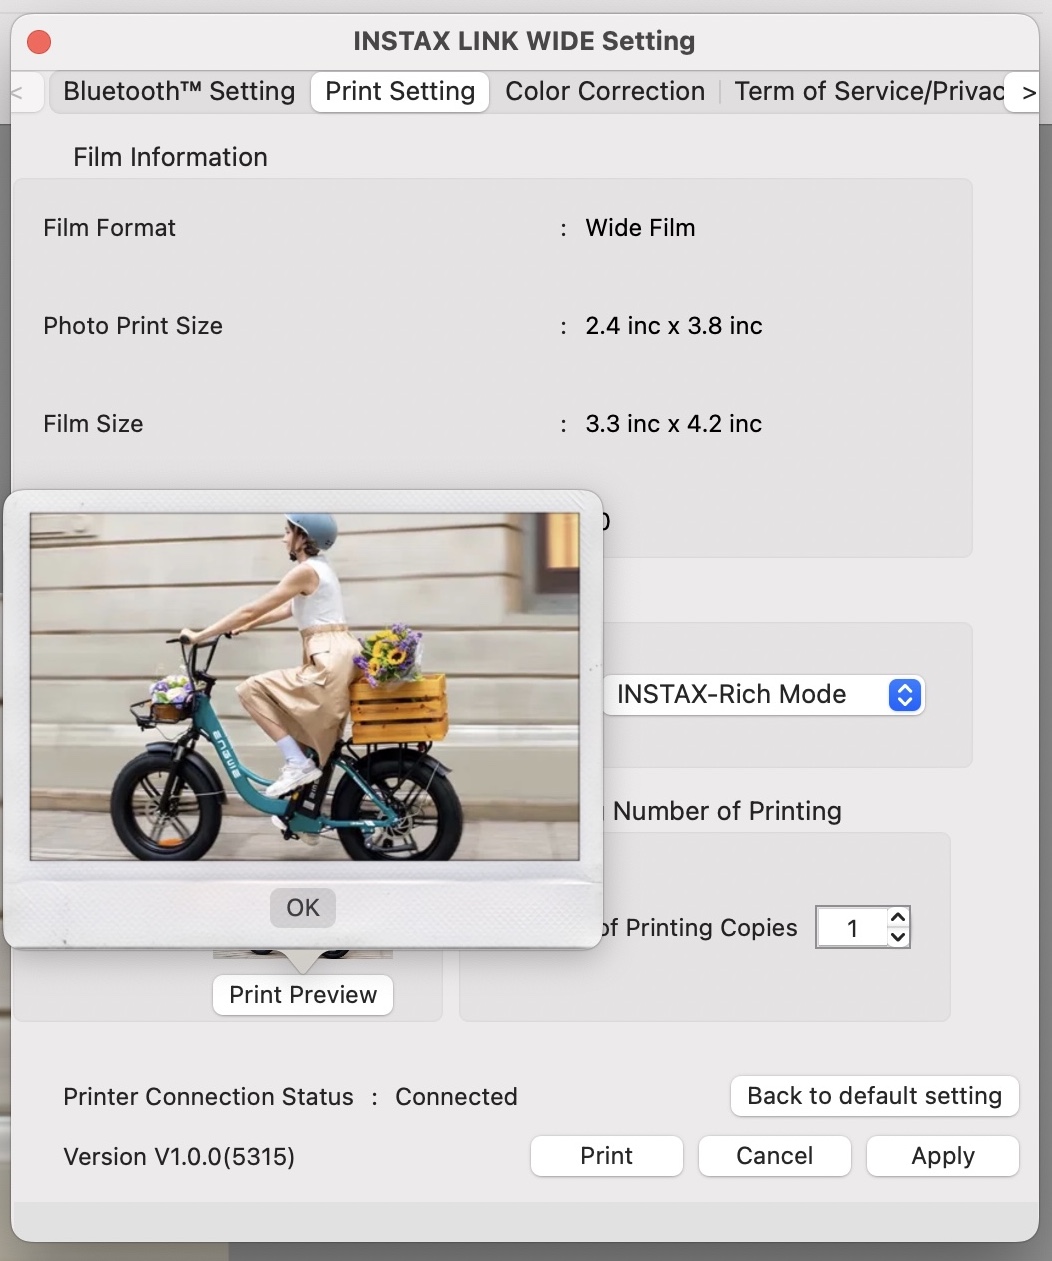
Task: Select the Print Setting tab
Action: click(x=400, y=92)
